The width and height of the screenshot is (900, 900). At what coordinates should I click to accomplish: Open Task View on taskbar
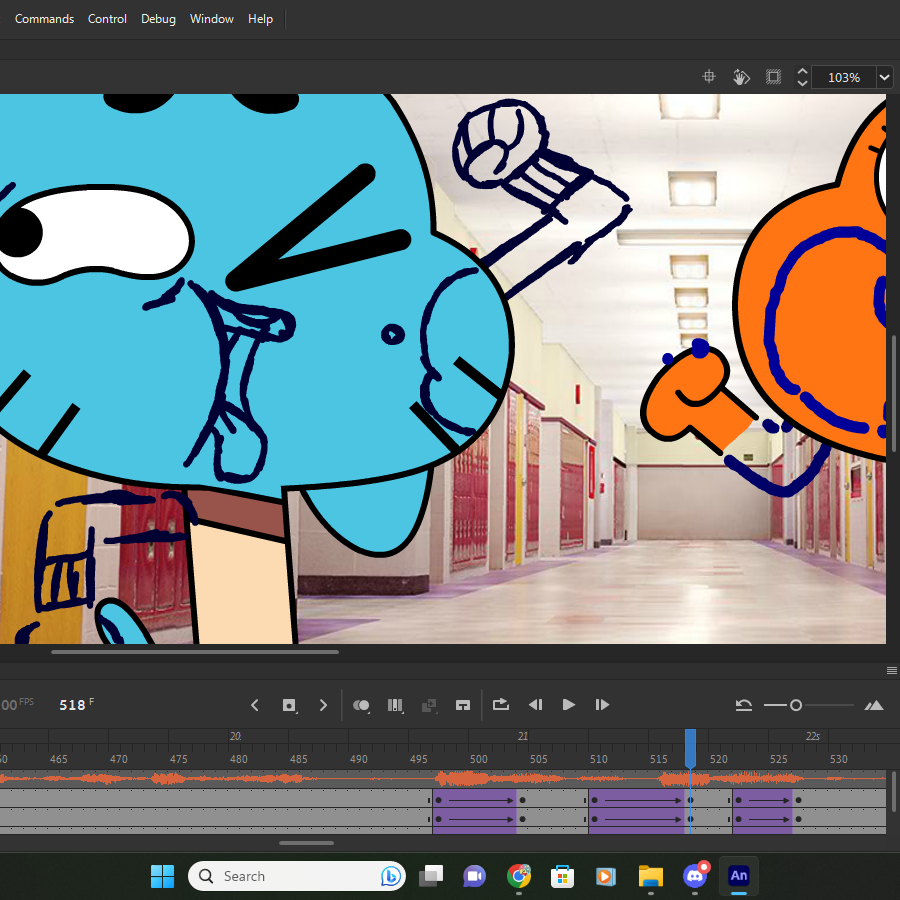coord(431,876)
